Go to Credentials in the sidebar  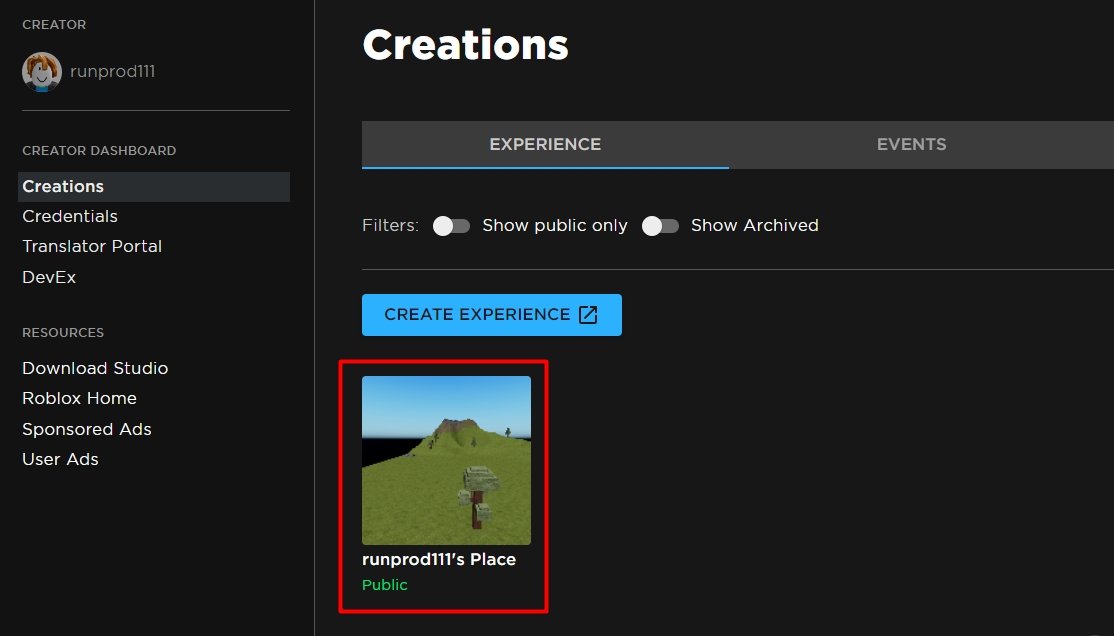point(70,216)
